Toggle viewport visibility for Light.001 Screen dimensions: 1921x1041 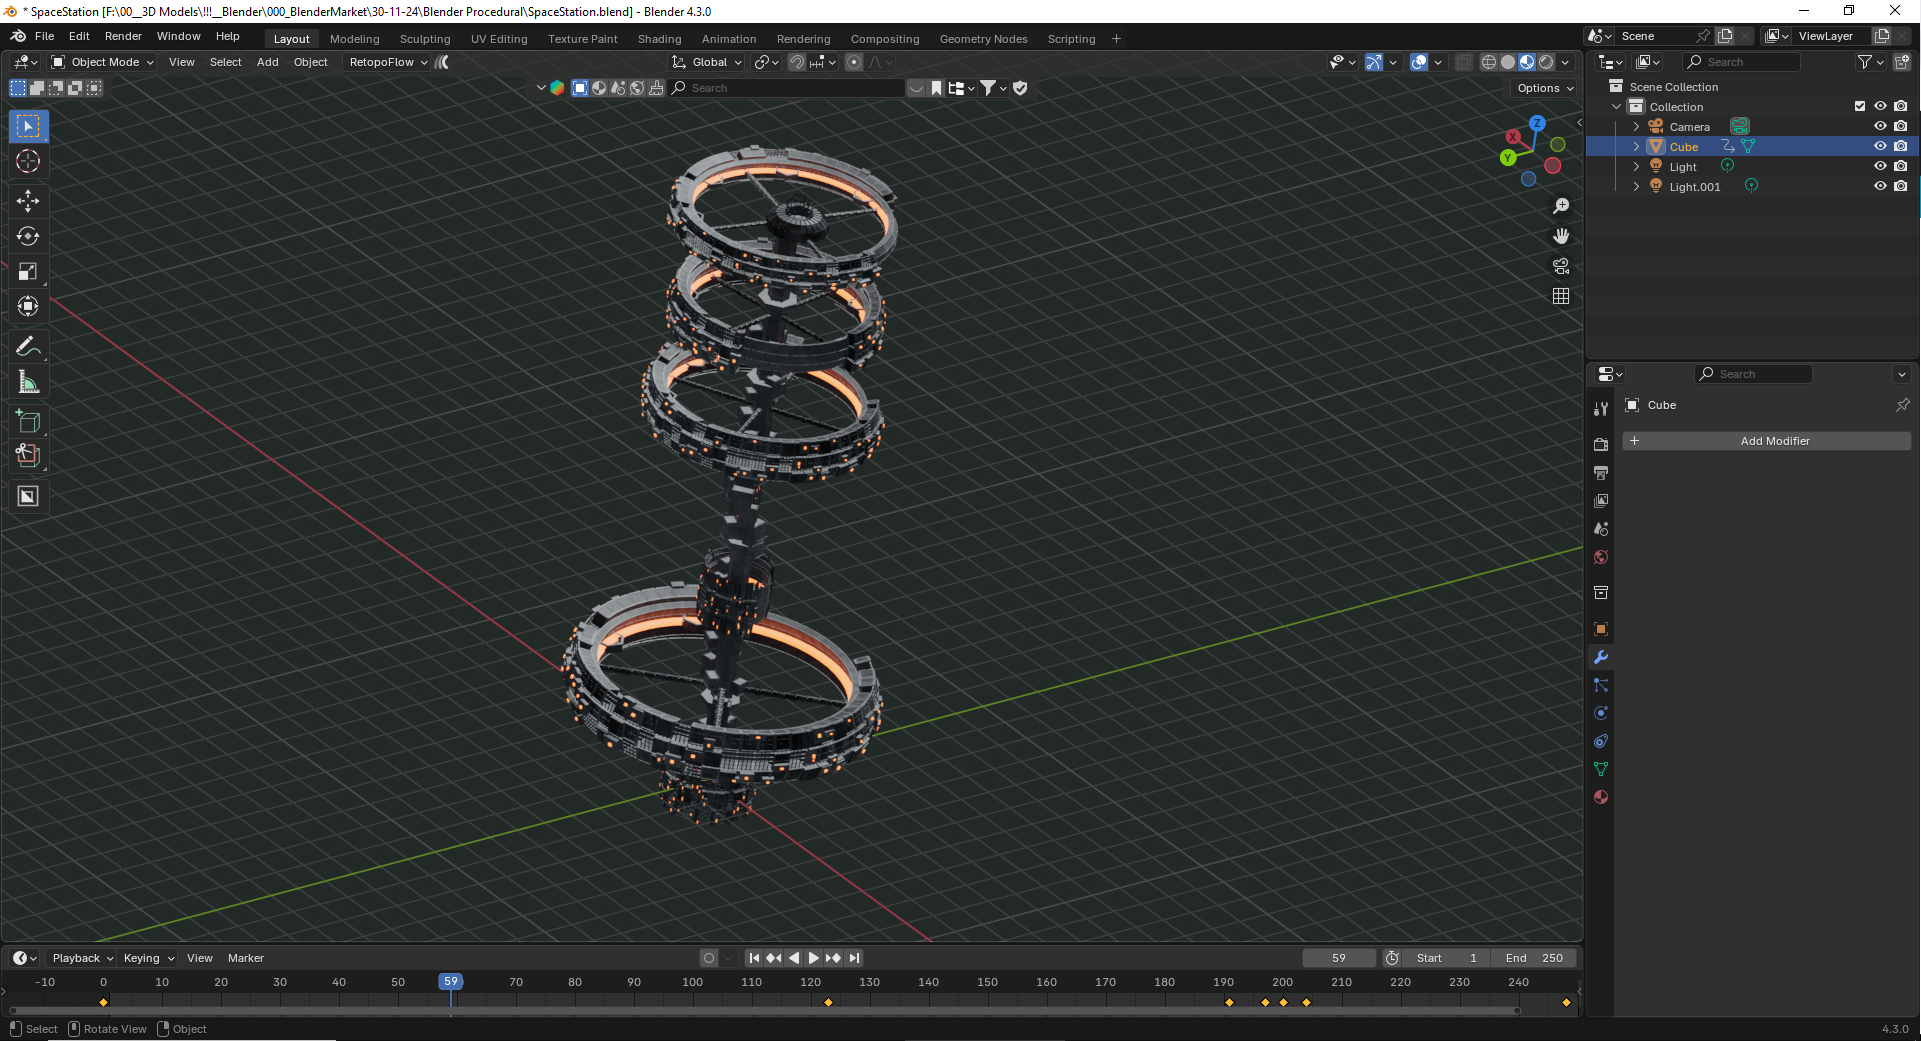(x=1880, y=187)
